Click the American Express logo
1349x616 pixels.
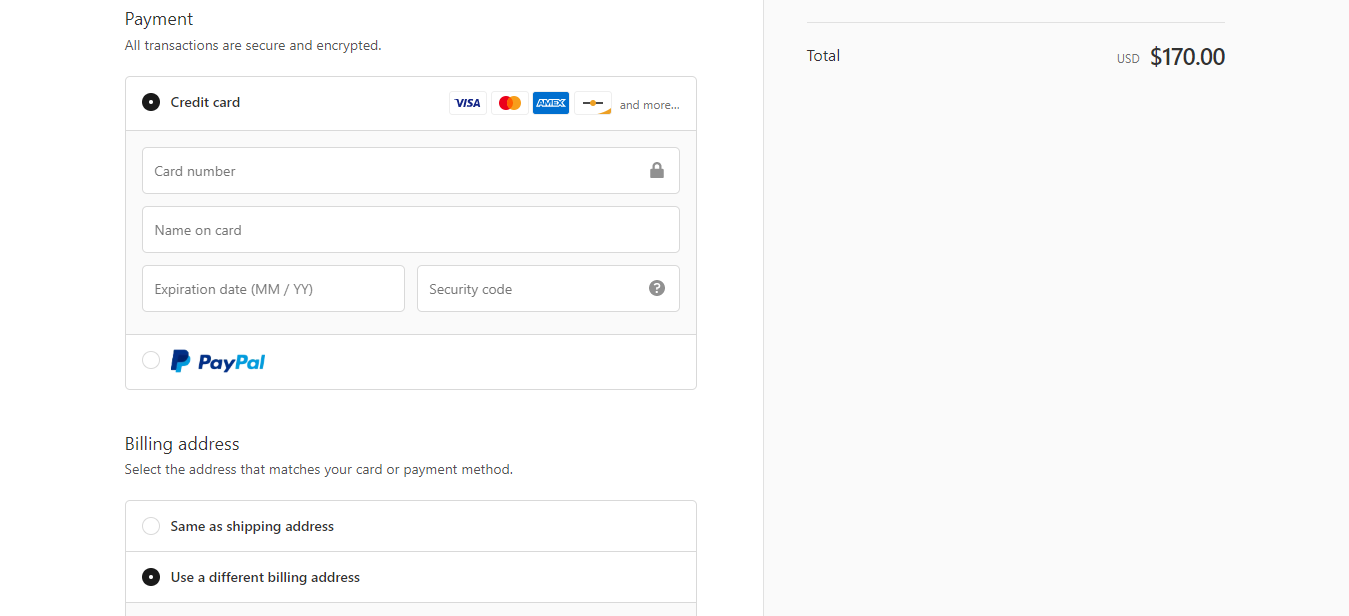551,103
